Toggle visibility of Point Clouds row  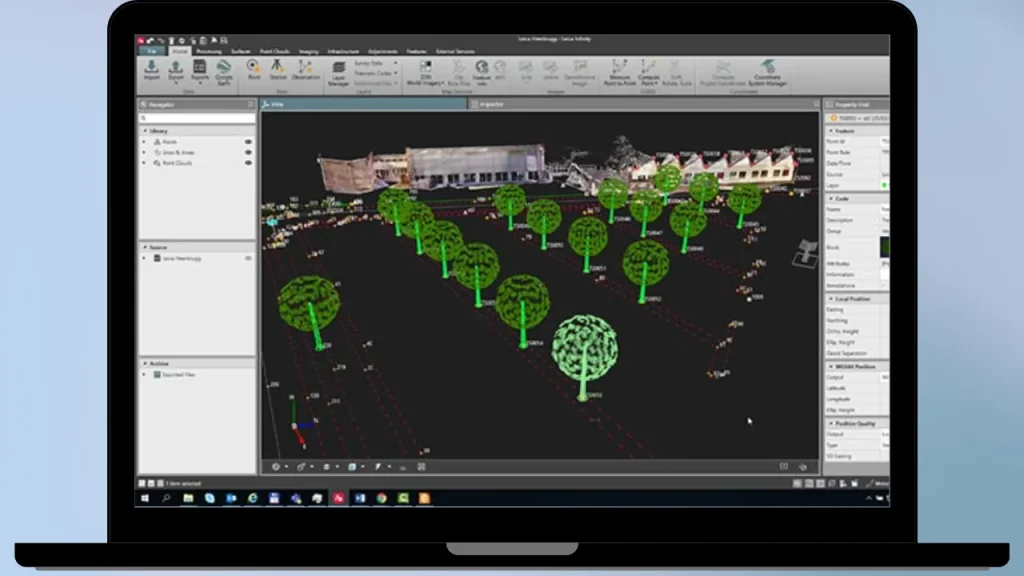(x=248, y=163)
